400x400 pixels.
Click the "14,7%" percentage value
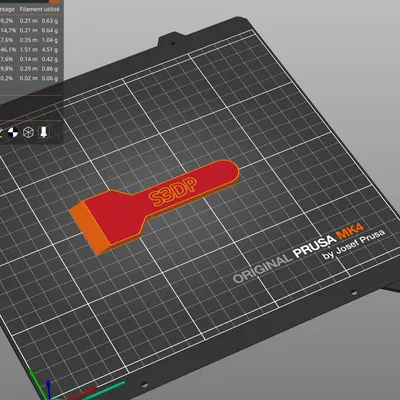pyautogui.click(x=8, y=30)
